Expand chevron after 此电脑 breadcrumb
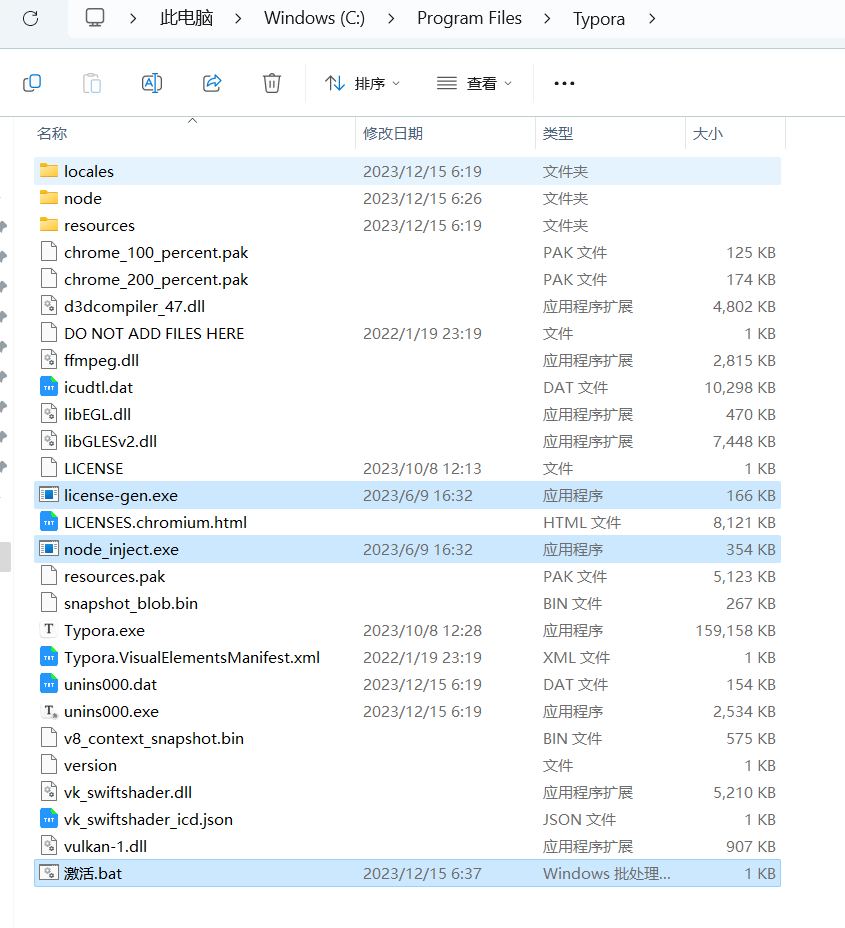This screenshot has height=928, width=845. click(x=238, y=19)
